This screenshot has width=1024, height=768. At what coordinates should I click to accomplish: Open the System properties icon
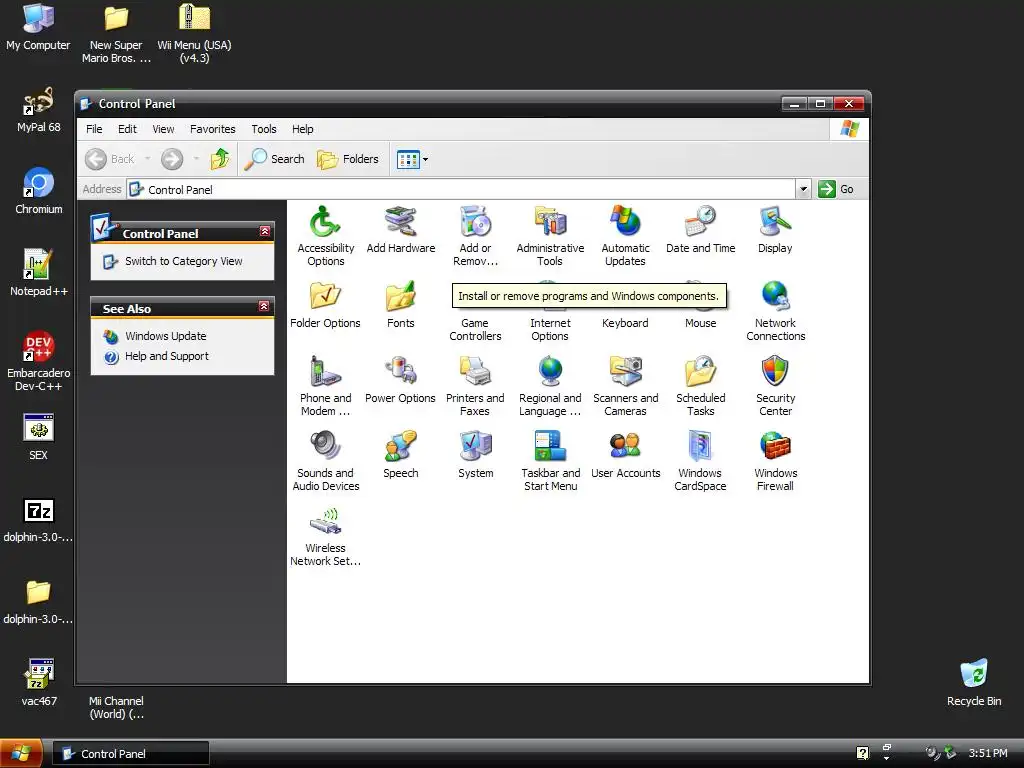pos(475,447)
